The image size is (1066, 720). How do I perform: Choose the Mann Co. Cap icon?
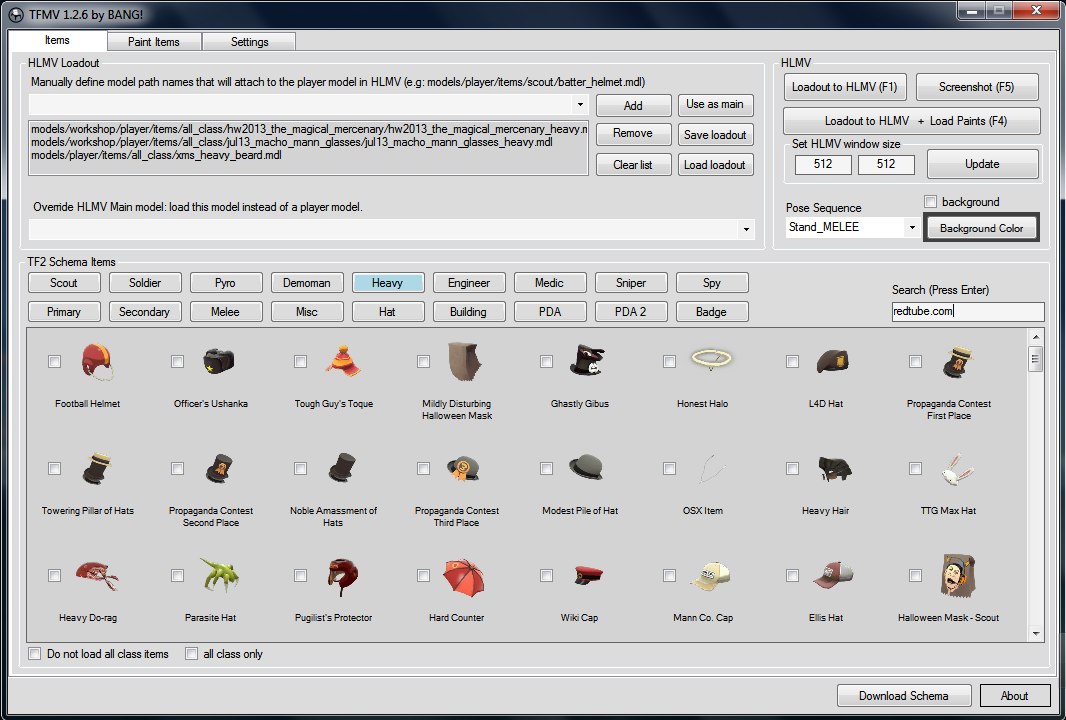click(710, 576)
